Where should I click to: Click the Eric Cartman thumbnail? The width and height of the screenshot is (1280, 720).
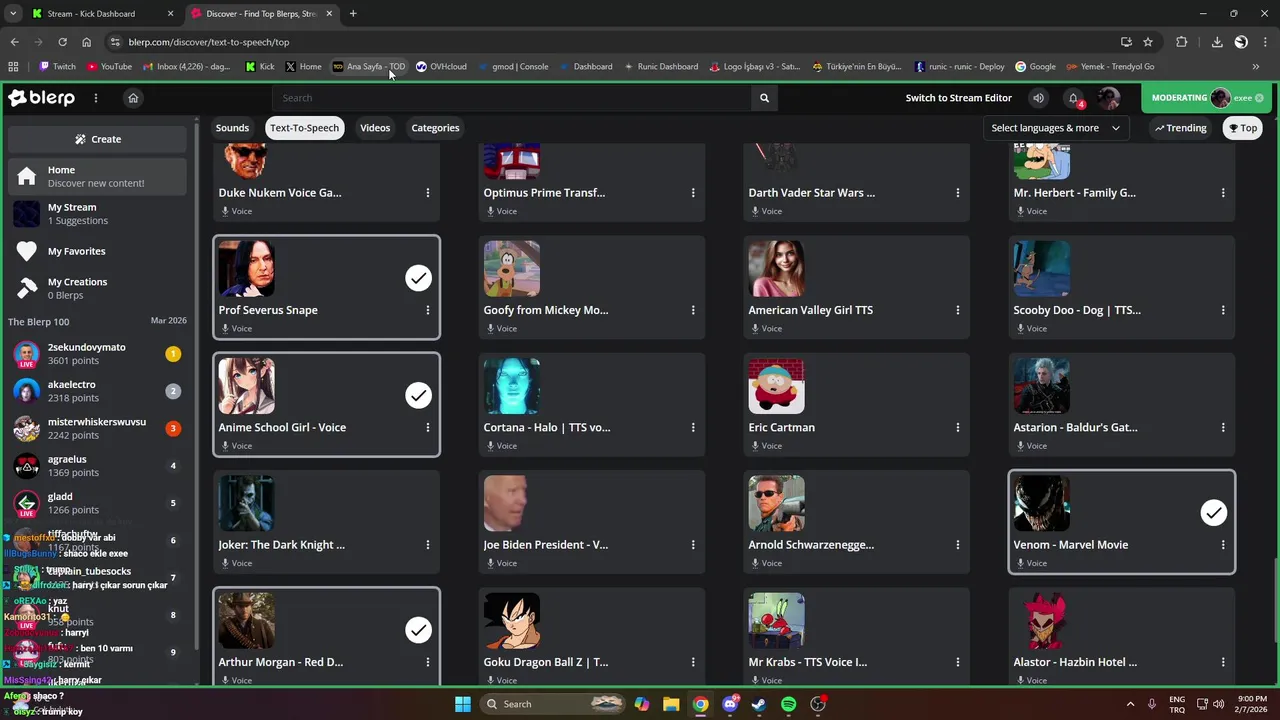click(x=776, y=386)
